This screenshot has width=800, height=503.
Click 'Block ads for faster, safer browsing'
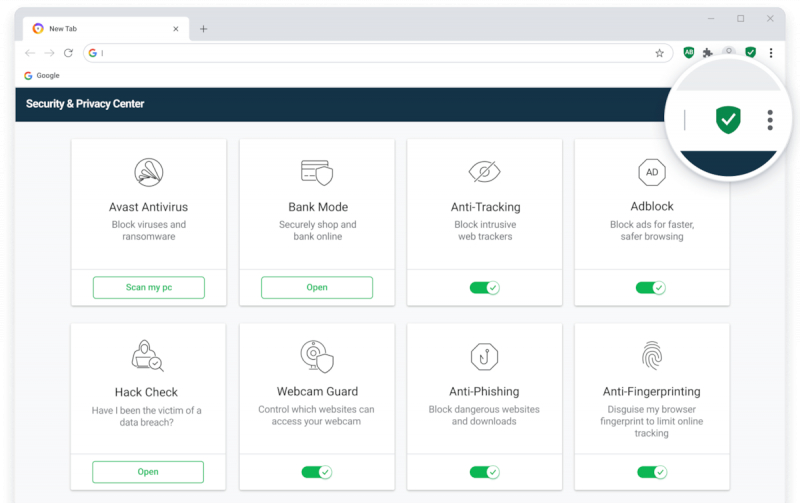point(652,230)
